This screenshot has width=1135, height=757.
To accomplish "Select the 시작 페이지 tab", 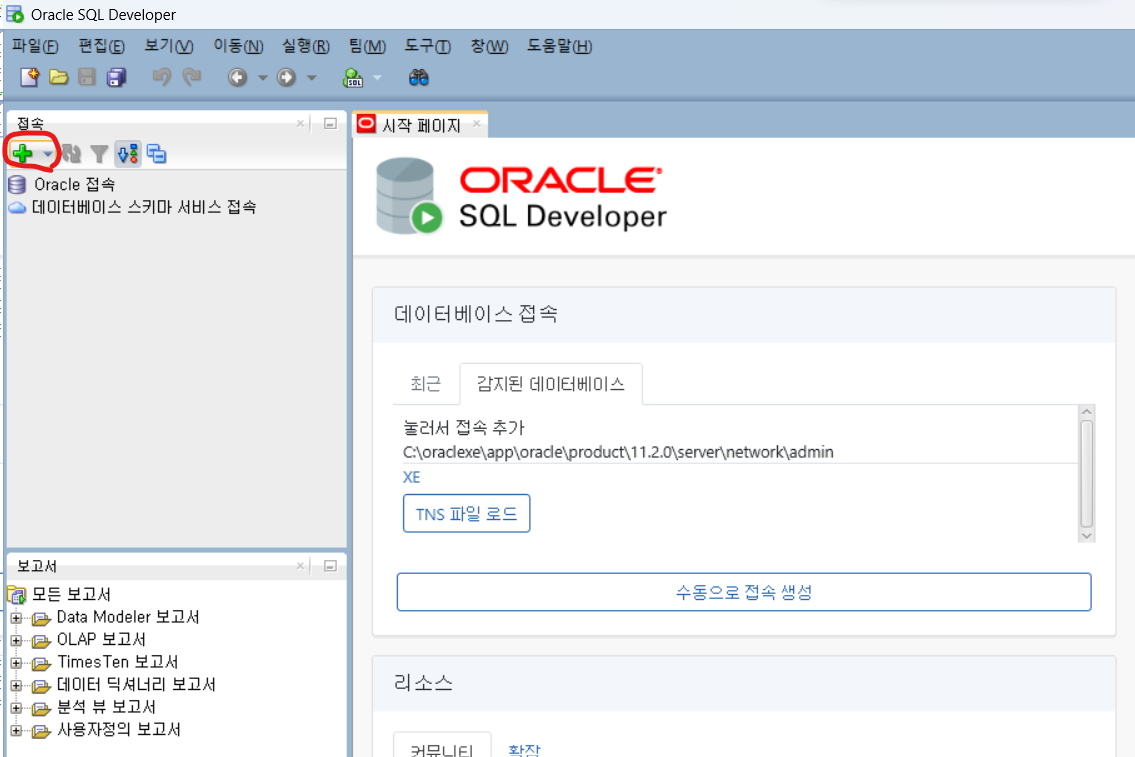I will click(x=421, y=125).
